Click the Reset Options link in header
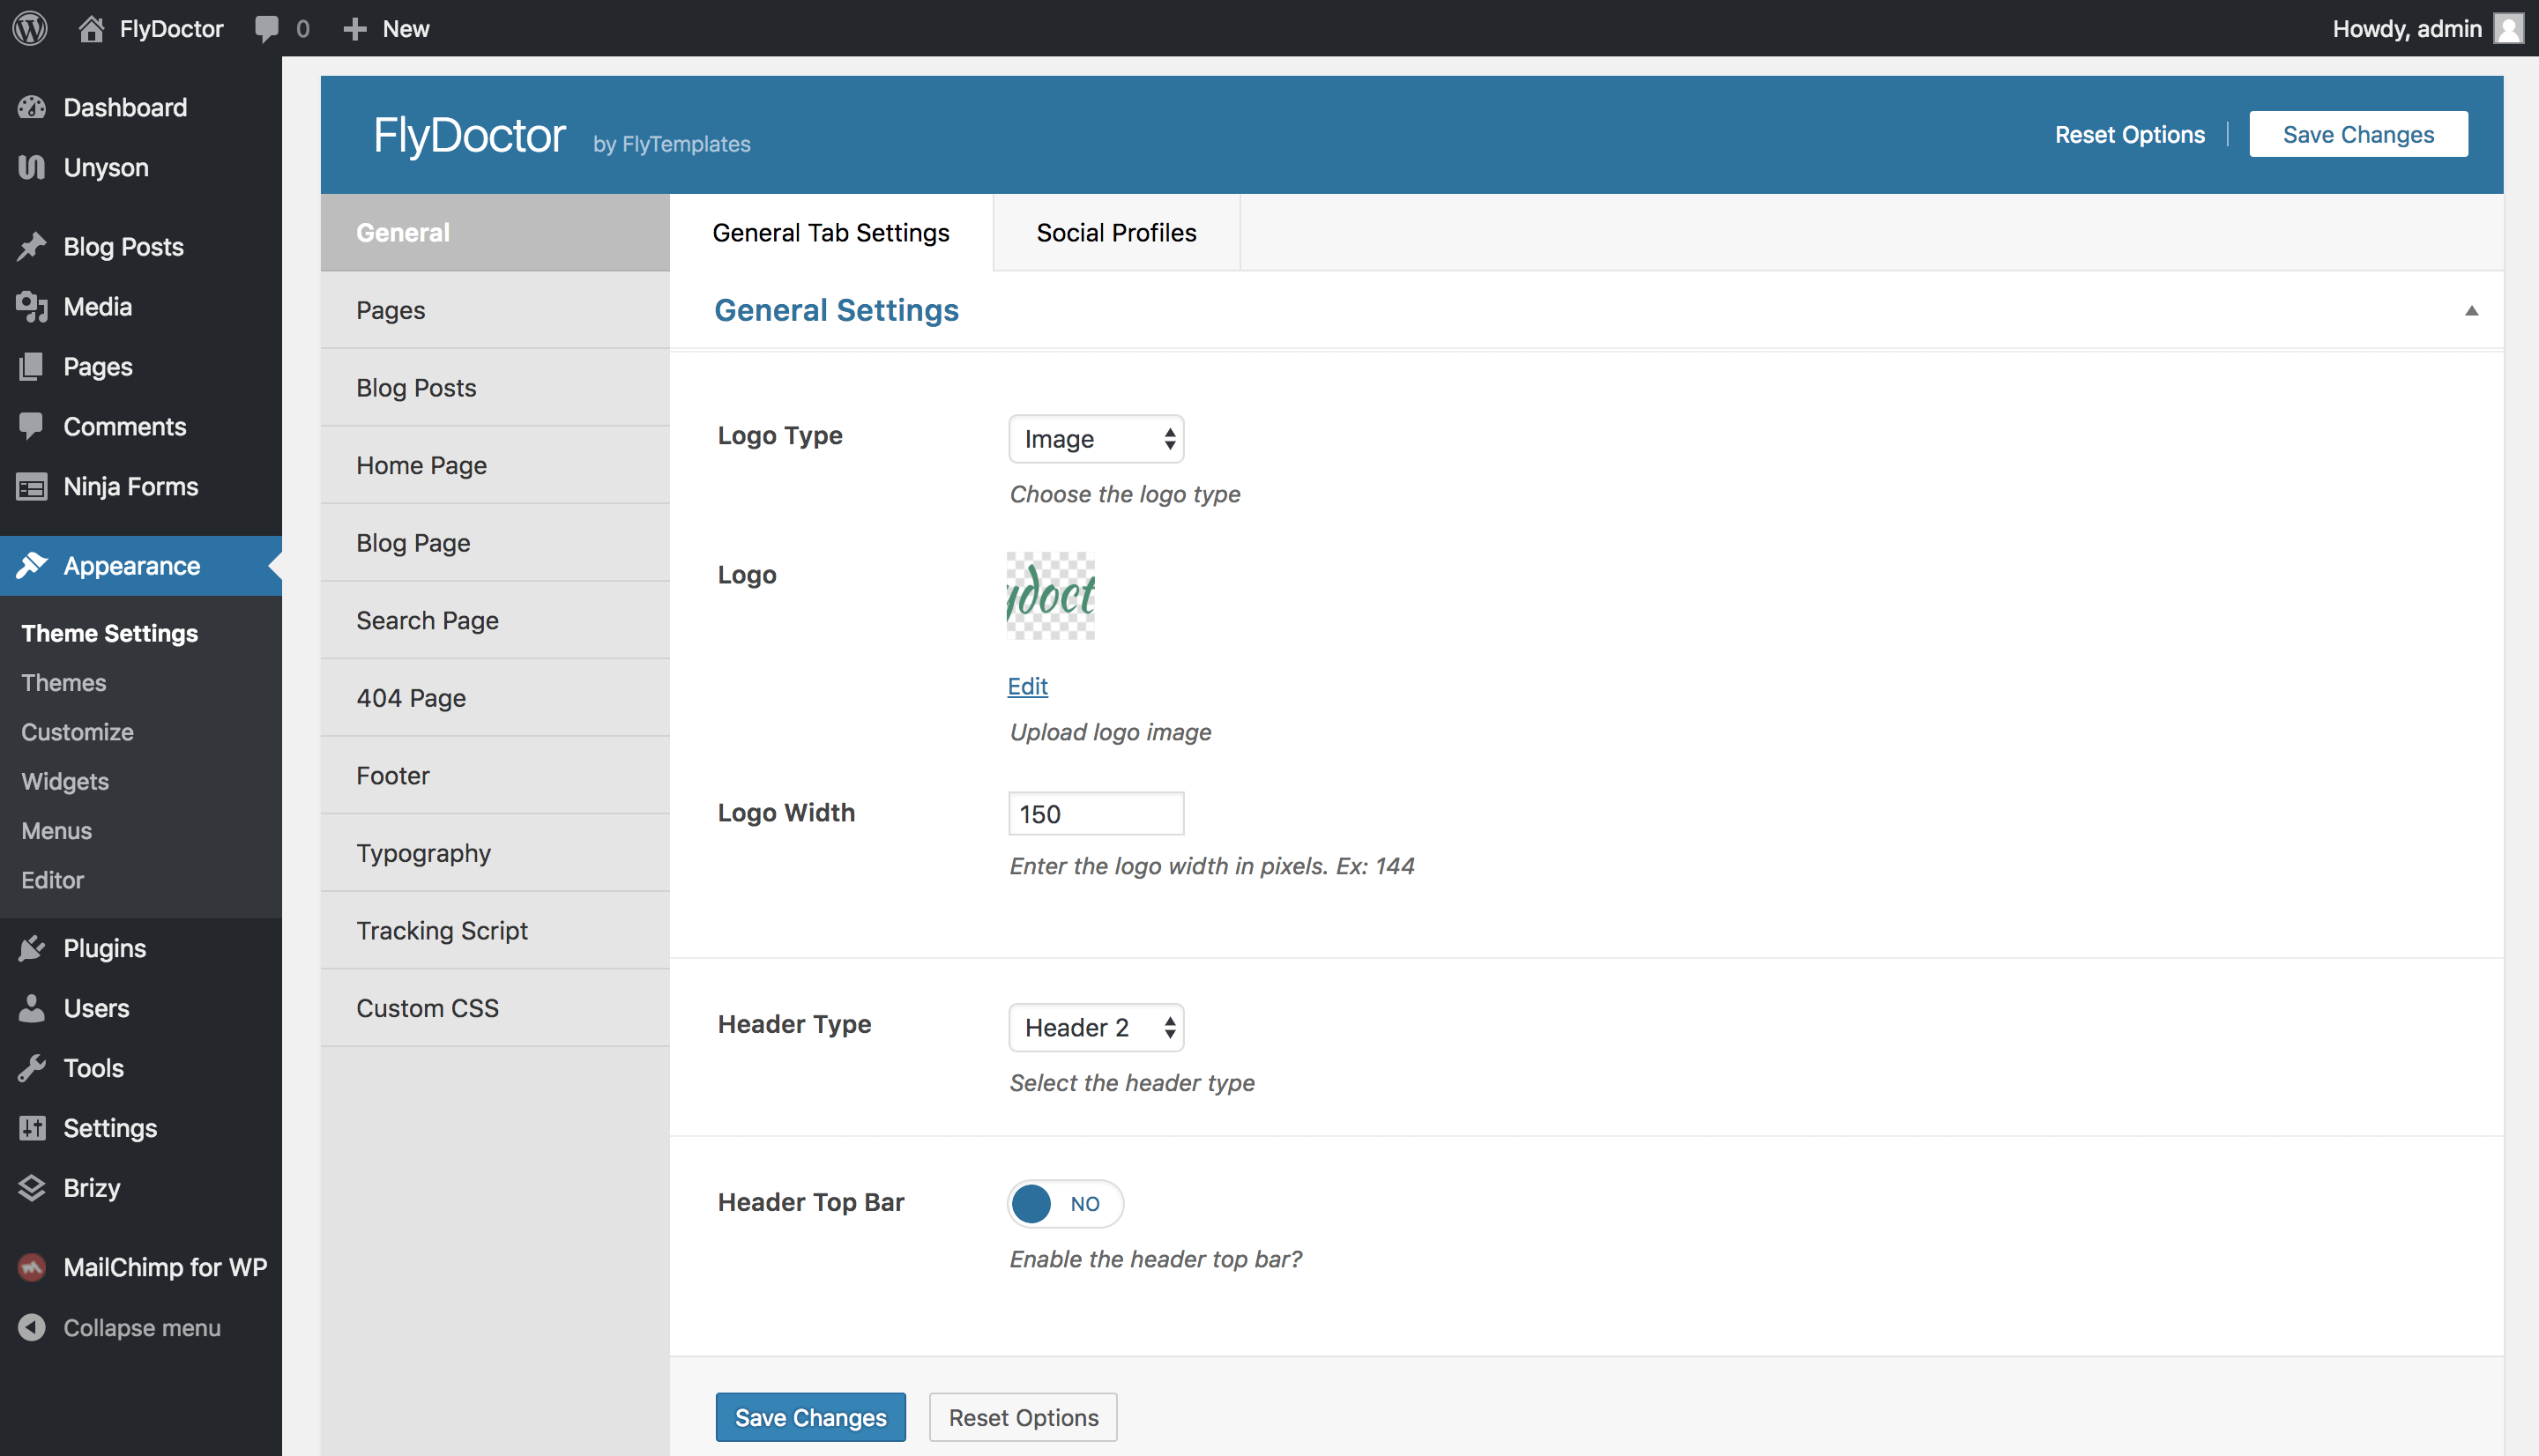This screenshot has width=2539, height=1456. [2129, 134]
